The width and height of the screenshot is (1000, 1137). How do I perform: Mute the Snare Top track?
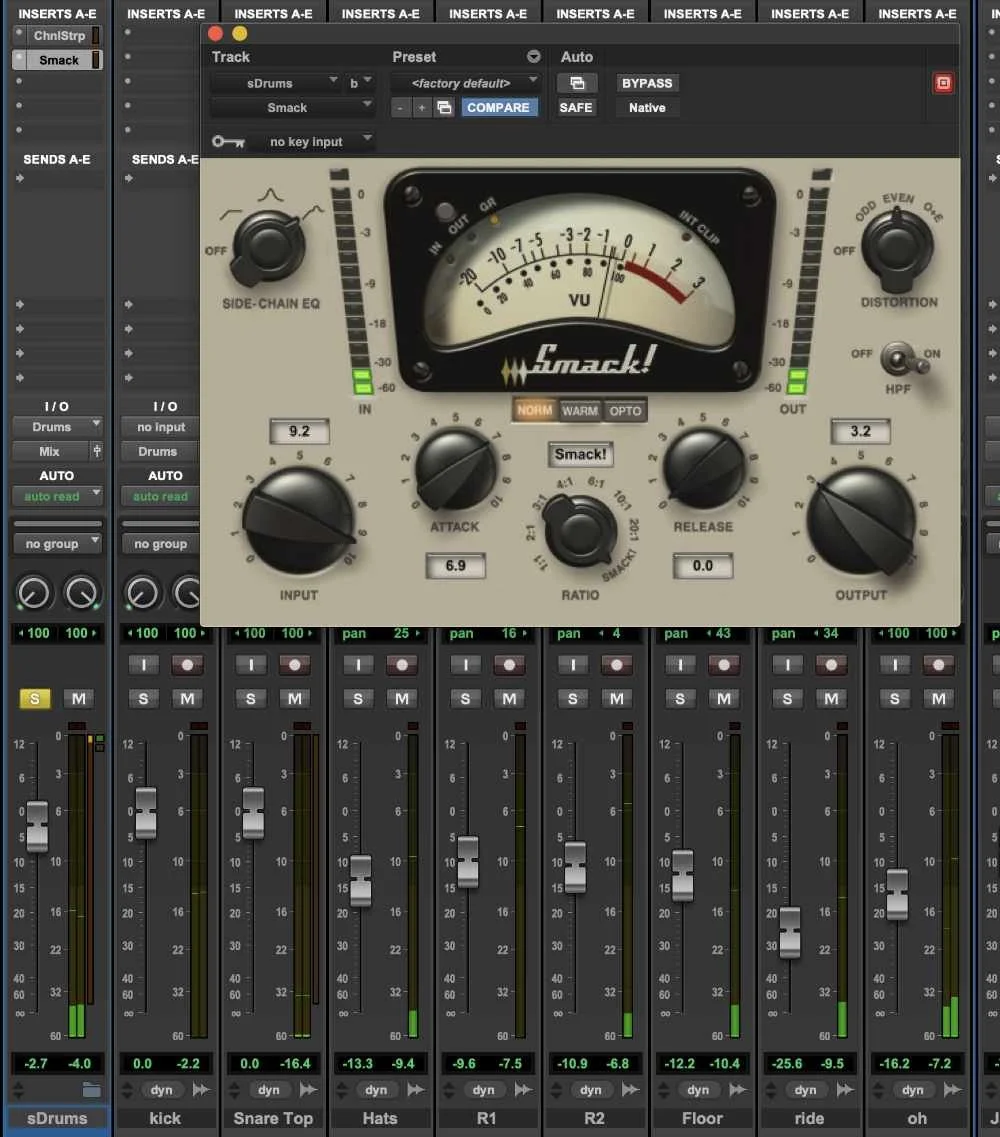click(294, 698)
